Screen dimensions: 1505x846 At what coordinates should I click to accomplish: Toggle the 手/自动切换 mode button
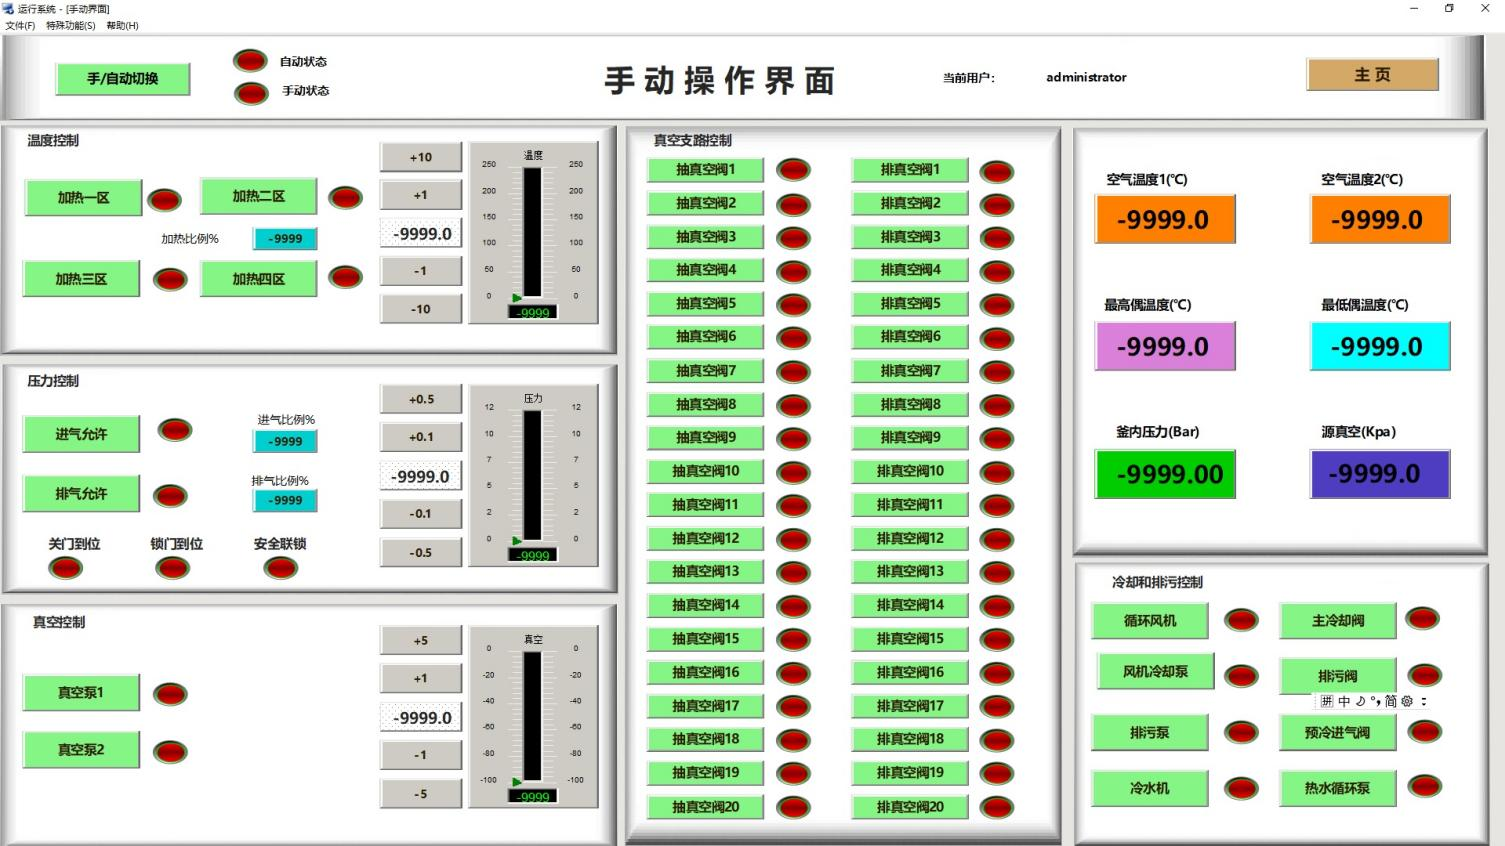click(x=122, y=79)
